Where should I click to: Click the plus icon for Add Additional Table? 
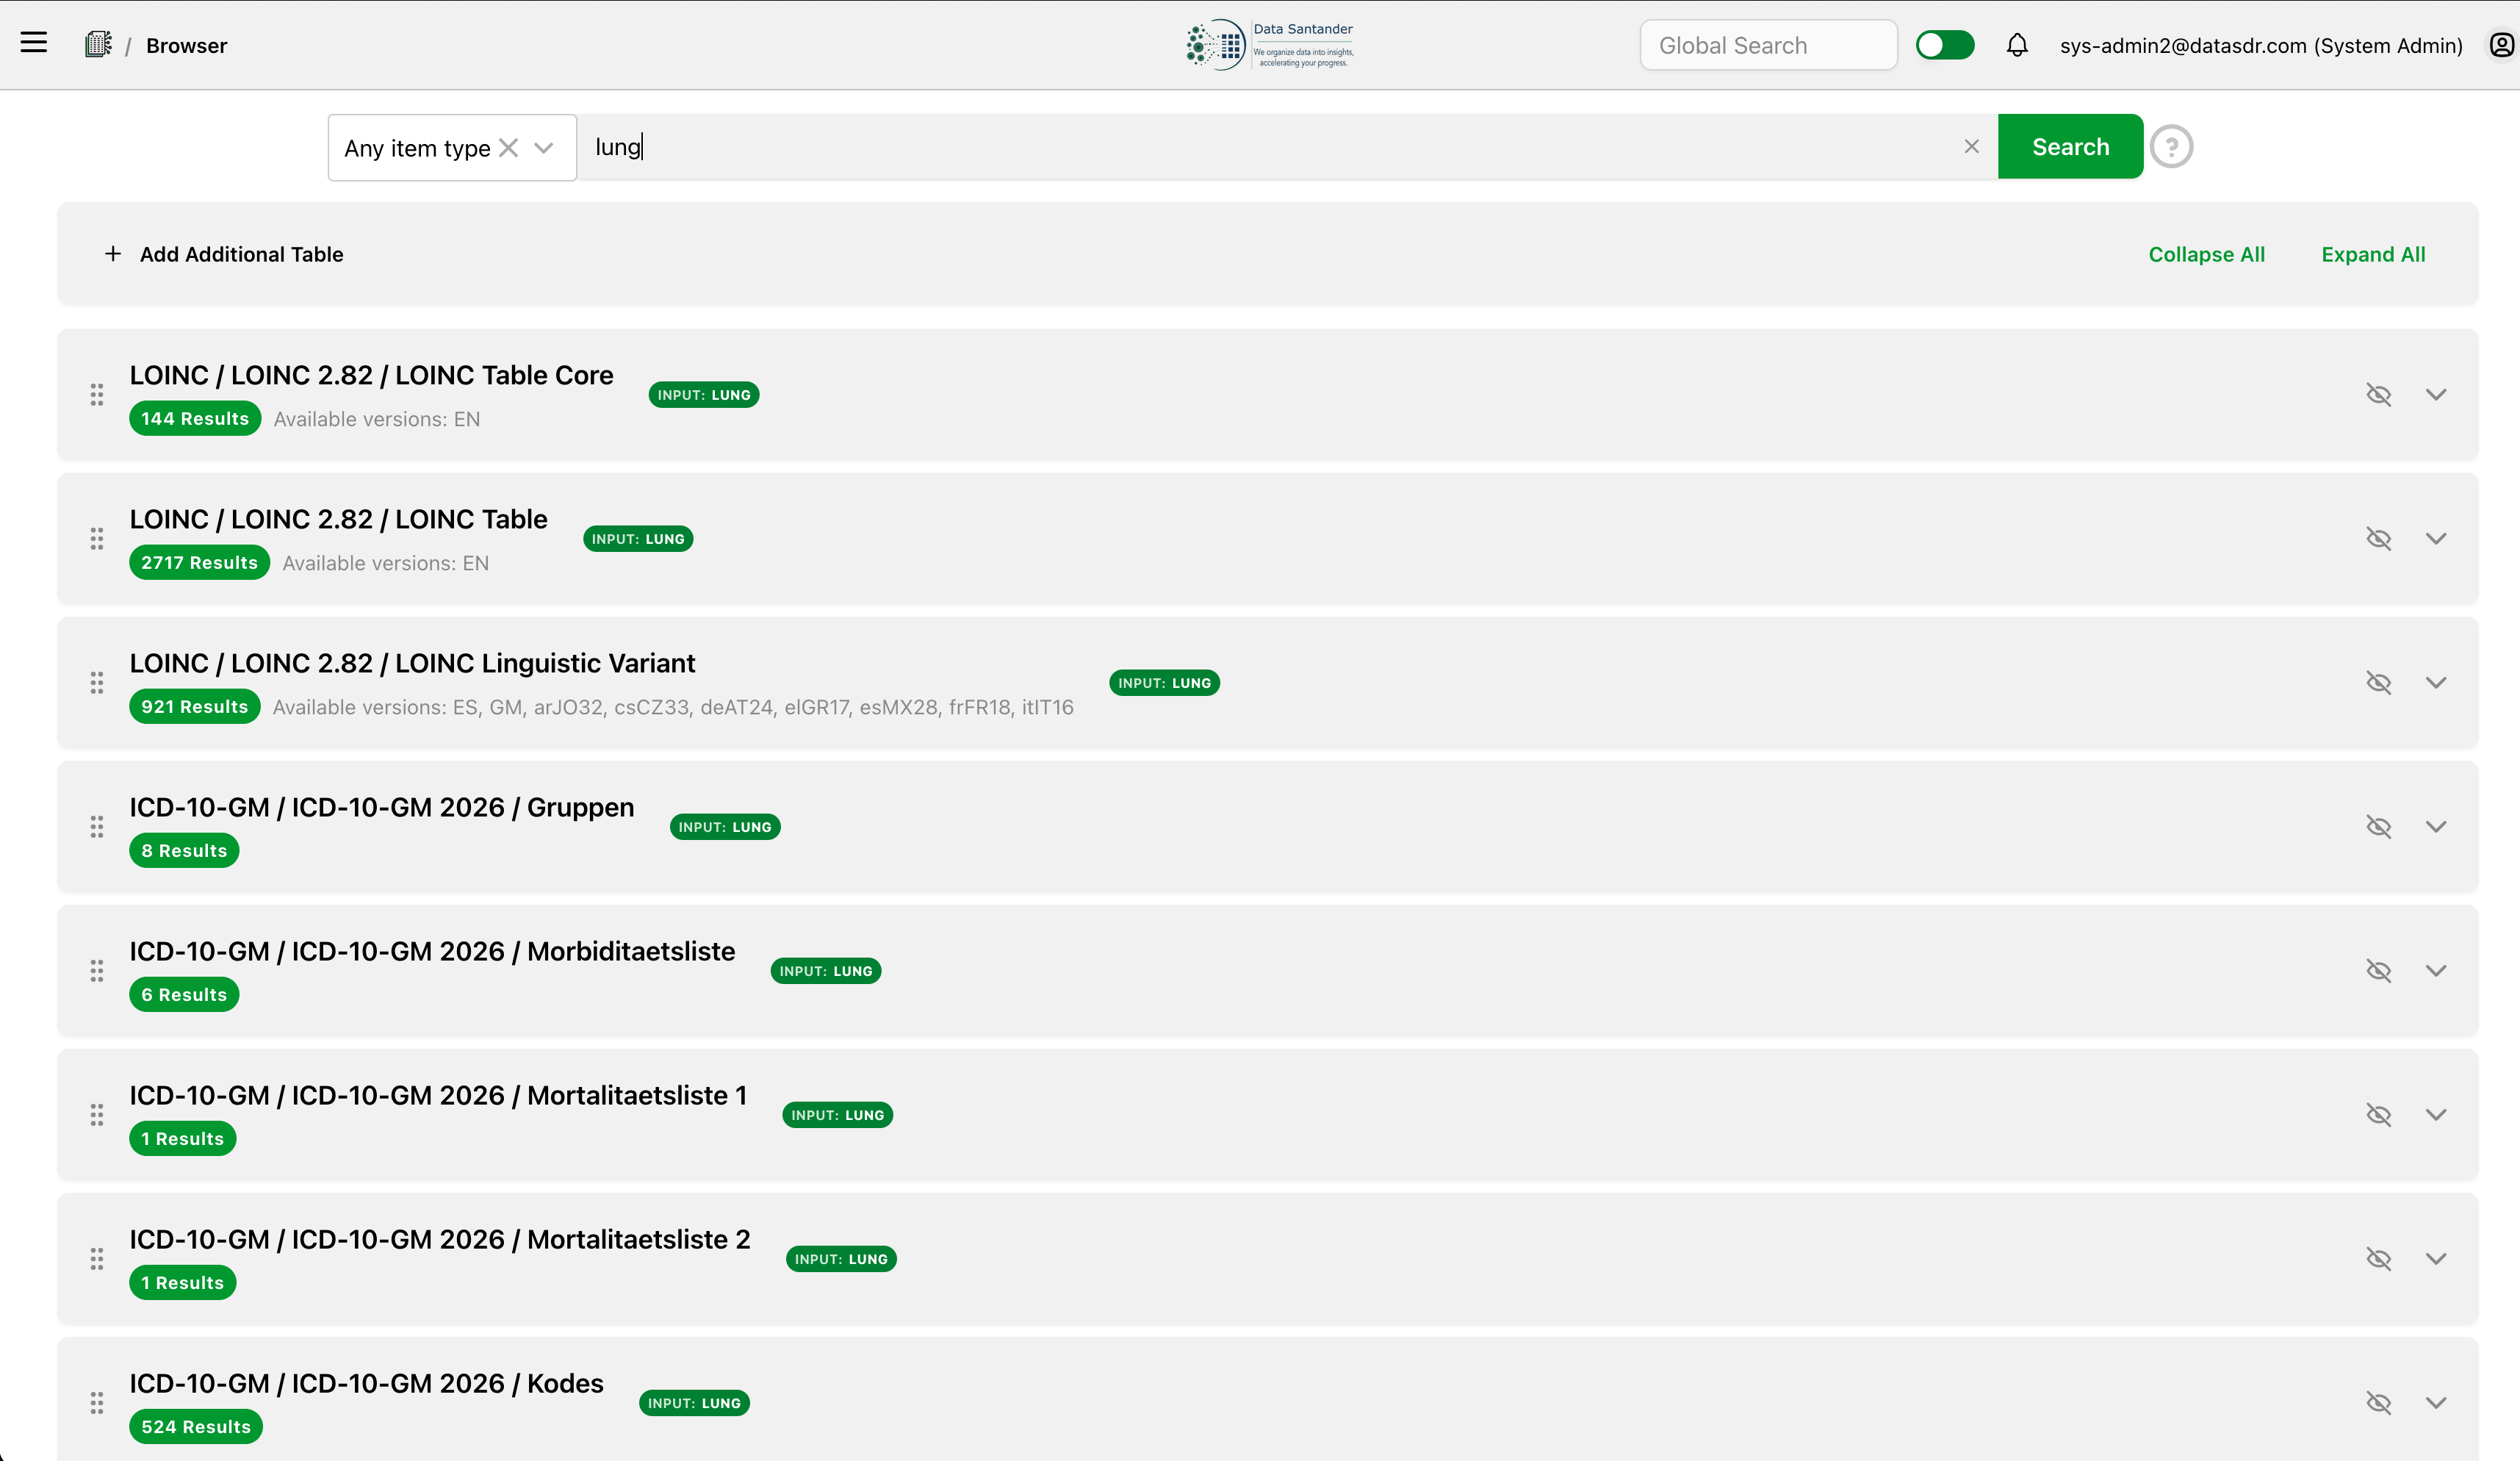[x=113, y=254]
